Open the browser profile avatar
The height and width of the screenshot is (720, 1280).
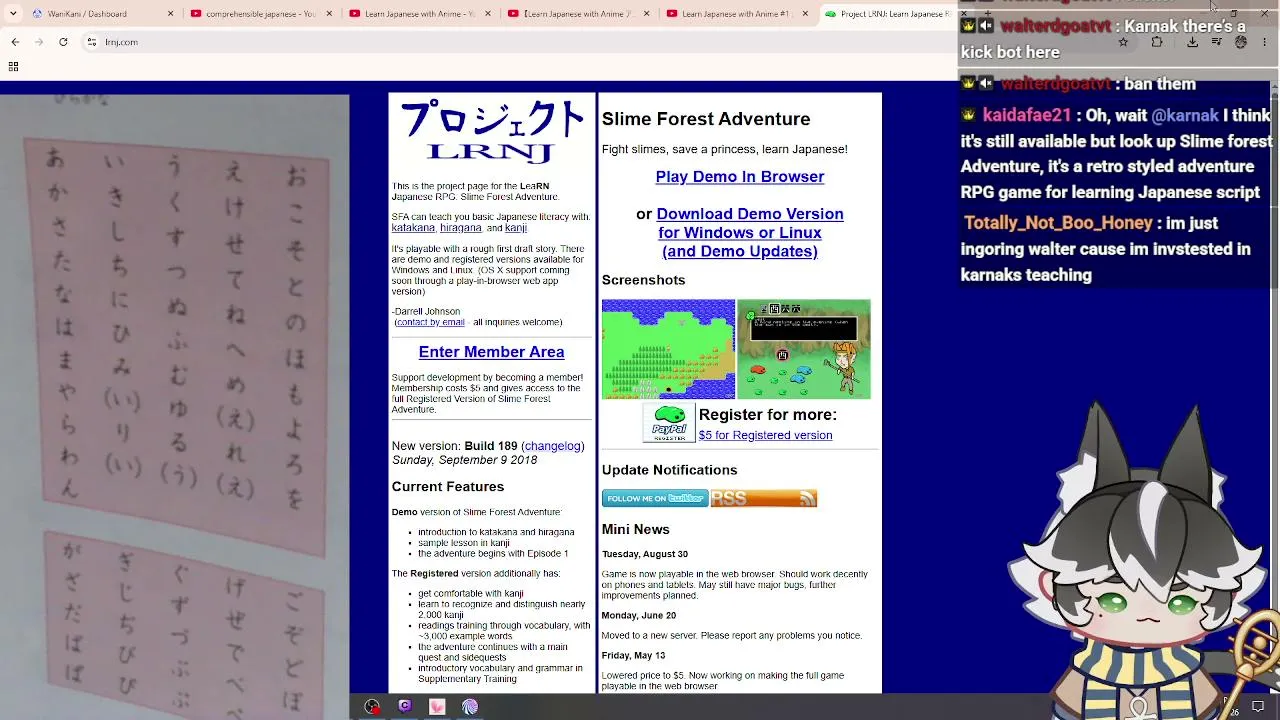point(1241,42)
